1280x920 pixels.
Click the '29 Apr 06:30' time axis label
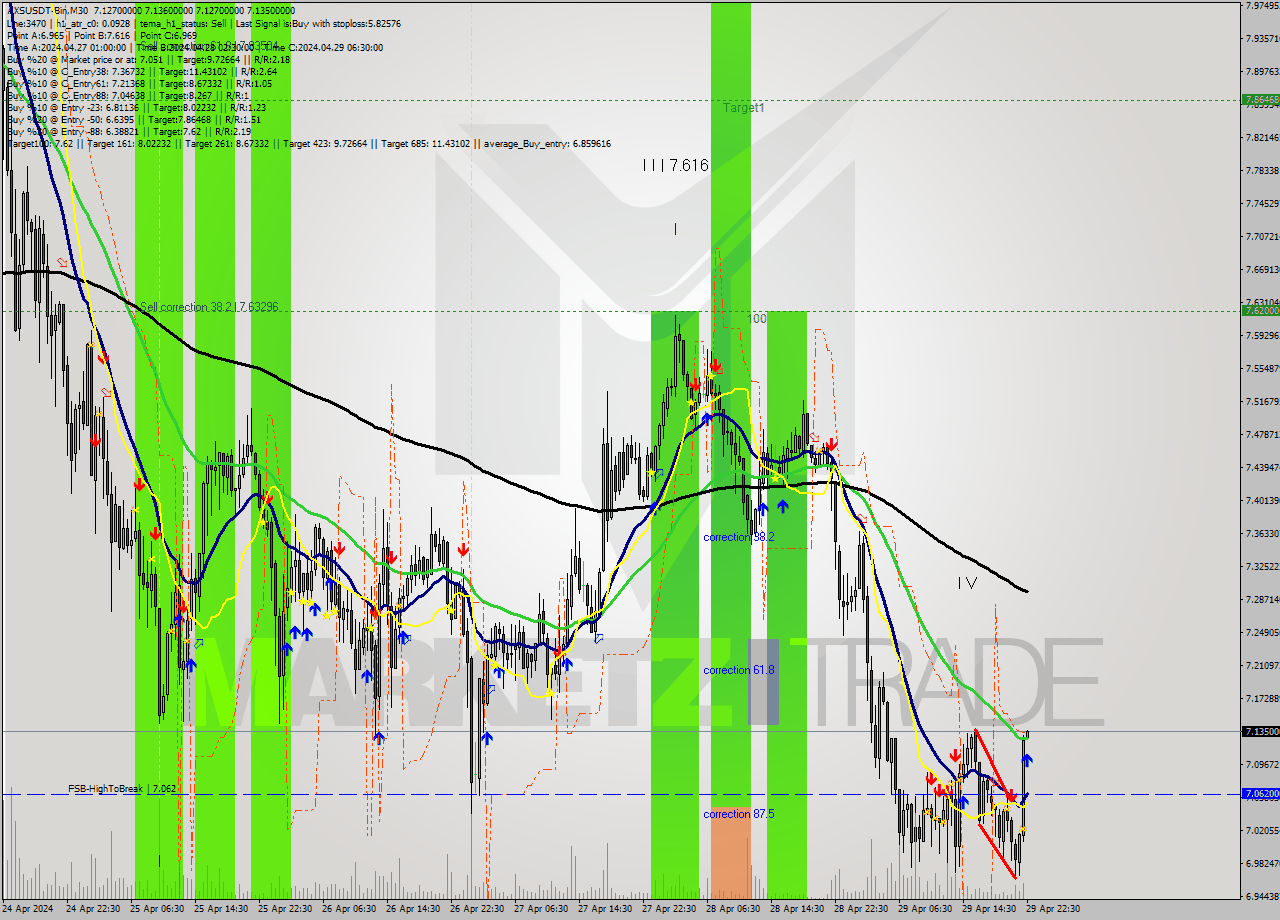pyautogui.click(x=925, y=909)
